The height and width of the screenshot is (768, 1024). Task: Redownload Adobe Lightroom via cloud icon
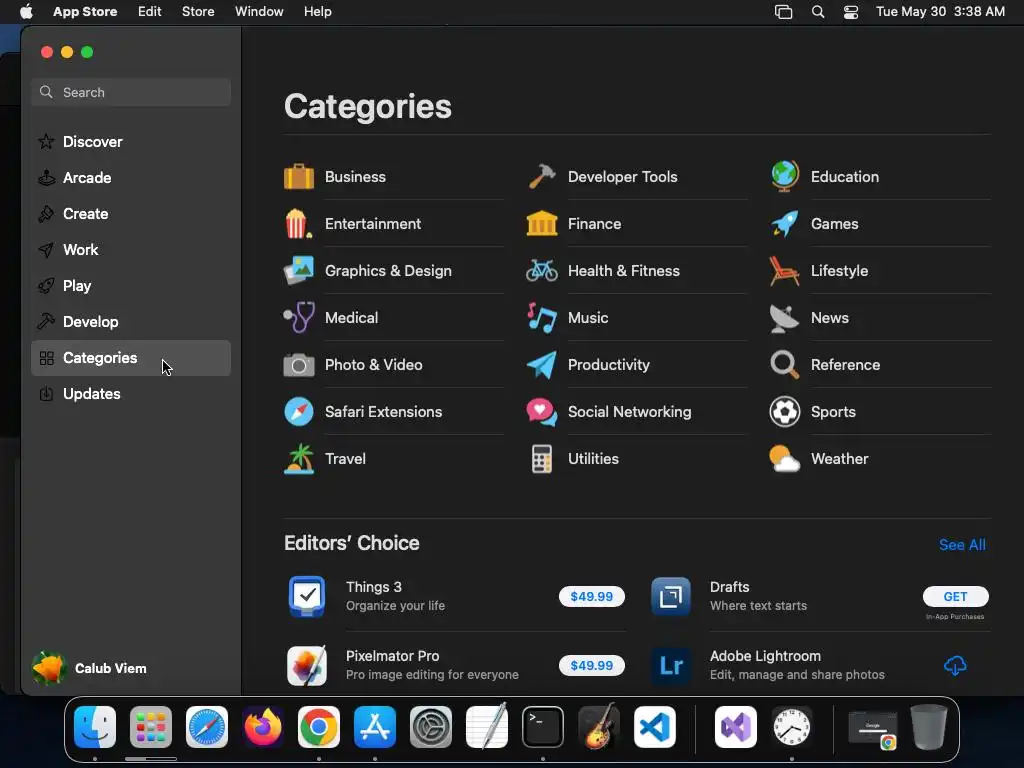955,665
